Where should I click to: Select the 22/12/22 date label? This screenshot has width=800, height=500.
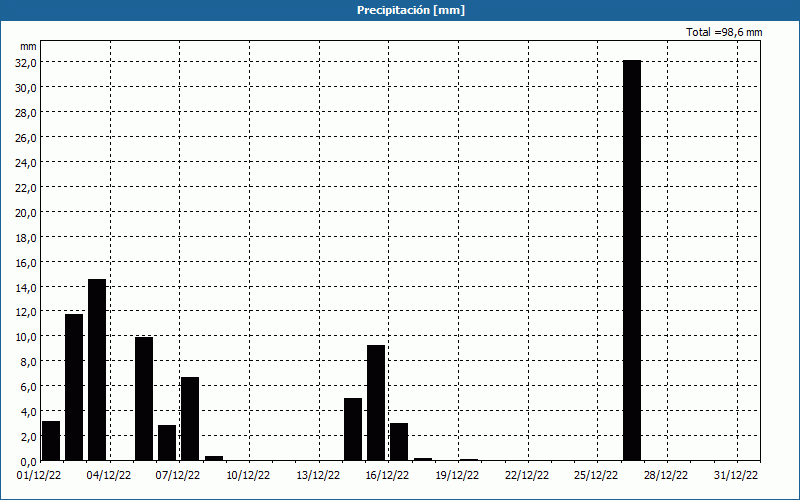point(528,476)
